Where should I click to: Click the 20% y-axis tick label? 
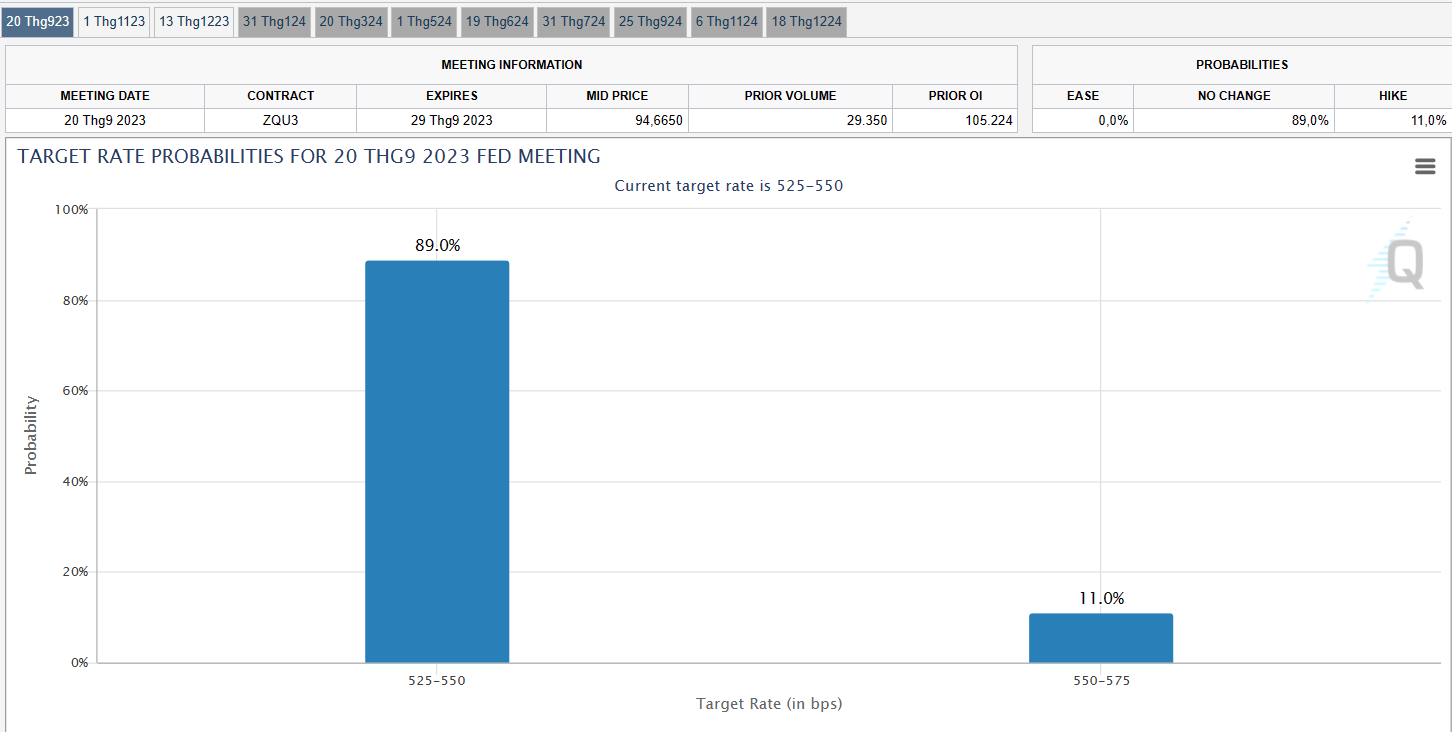pyautogui.click(x=75, y=572)
